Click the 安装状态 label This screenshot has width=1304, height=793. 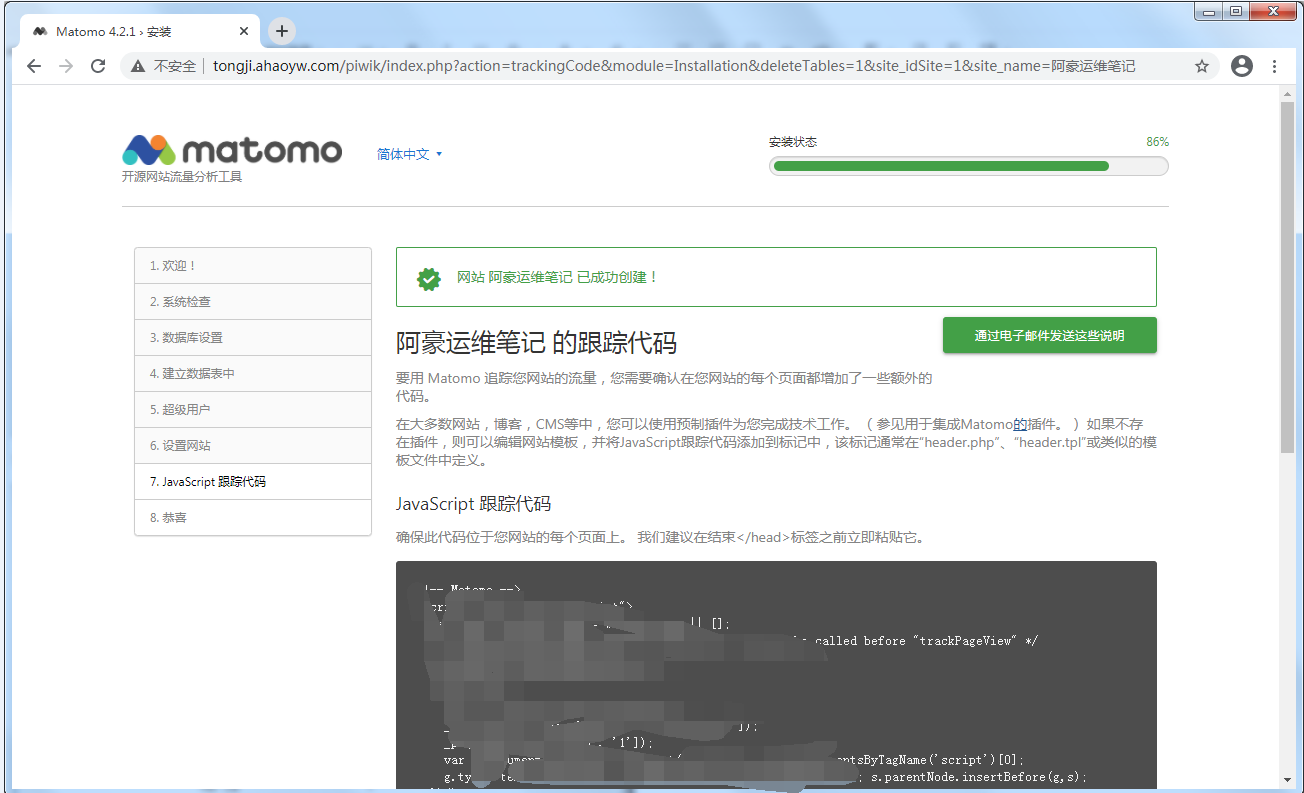coord(793,142)
